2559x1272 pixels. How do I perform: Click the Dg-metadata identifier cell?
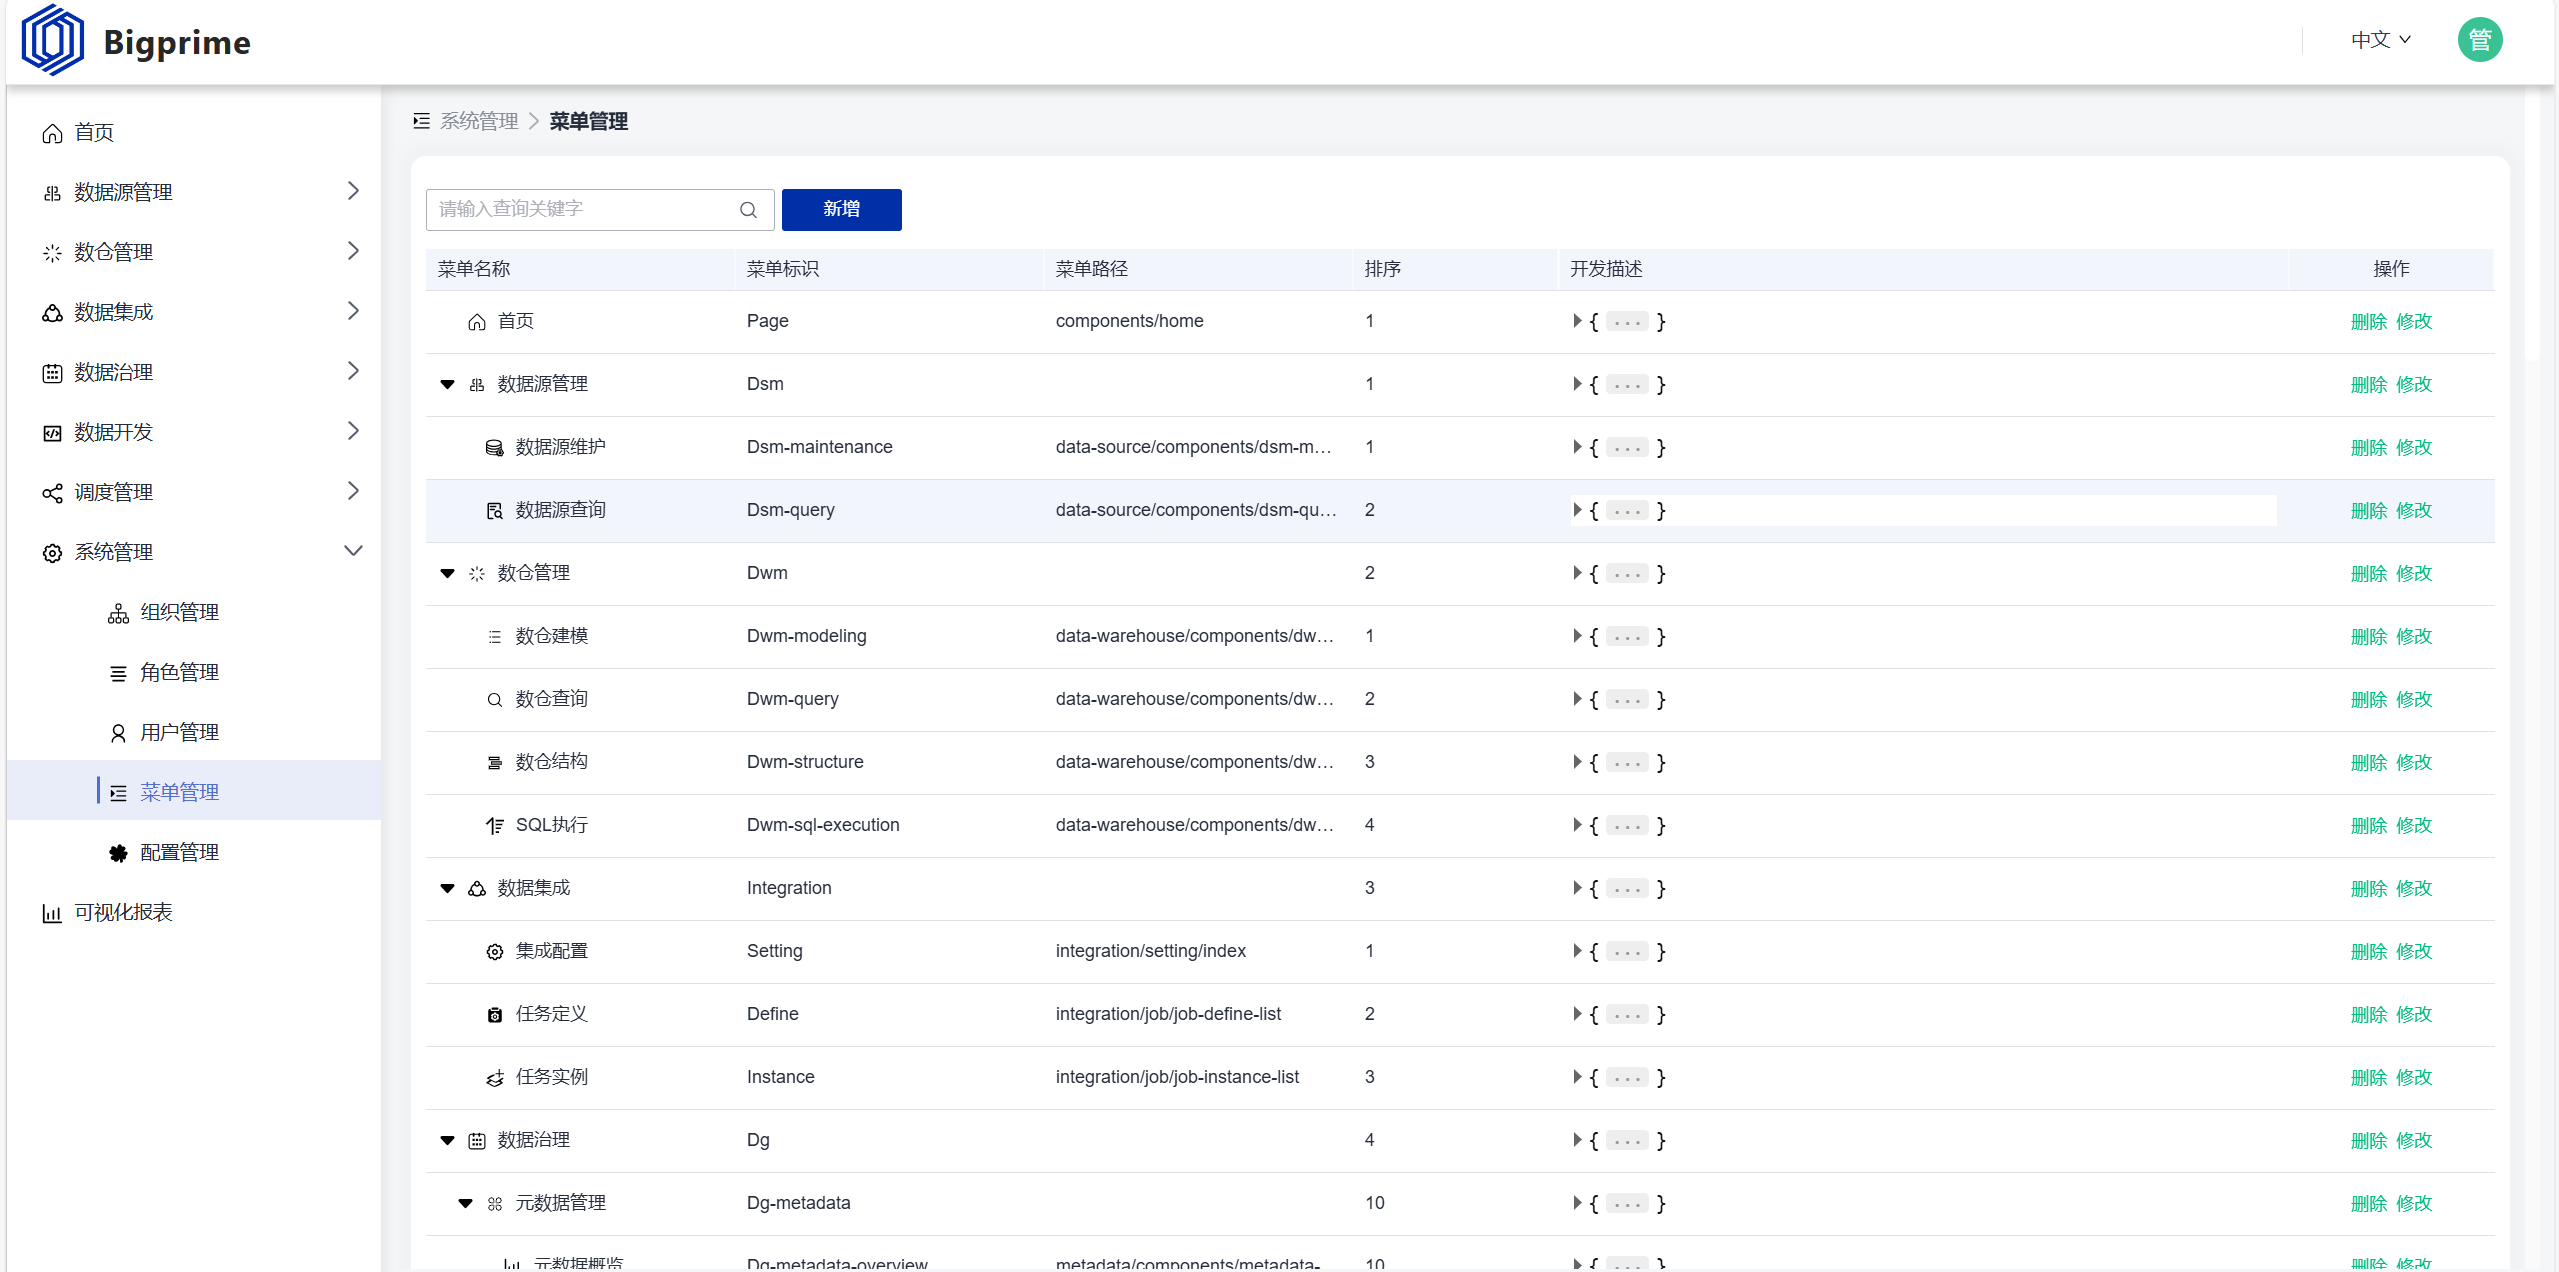(798, 1203)
